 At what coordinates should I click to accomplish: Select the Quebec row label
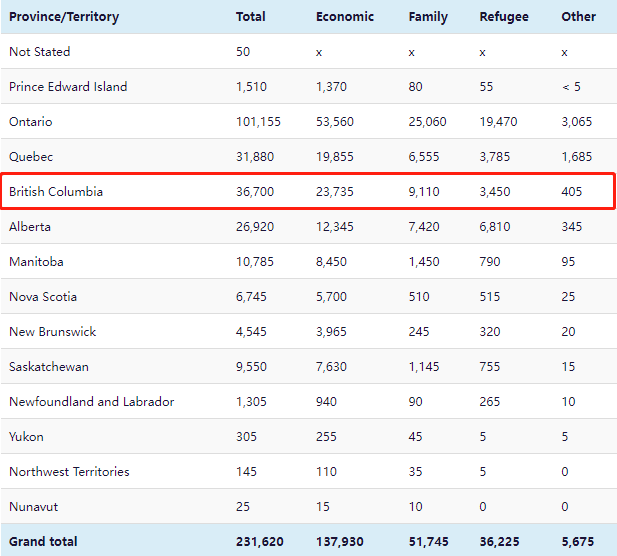pyautogui.click(x=31, y=156)
